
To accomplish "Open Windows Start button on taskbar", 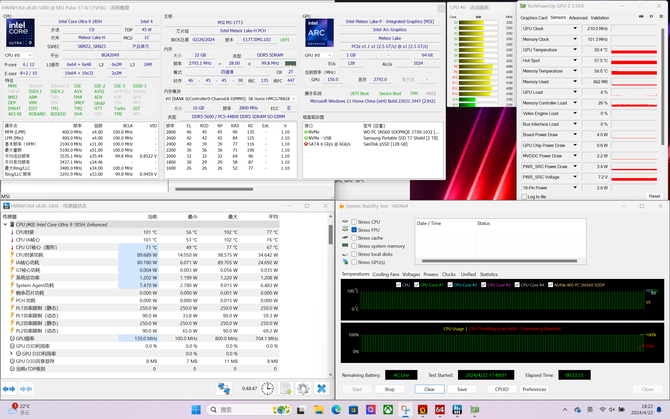I will point(196,410).
